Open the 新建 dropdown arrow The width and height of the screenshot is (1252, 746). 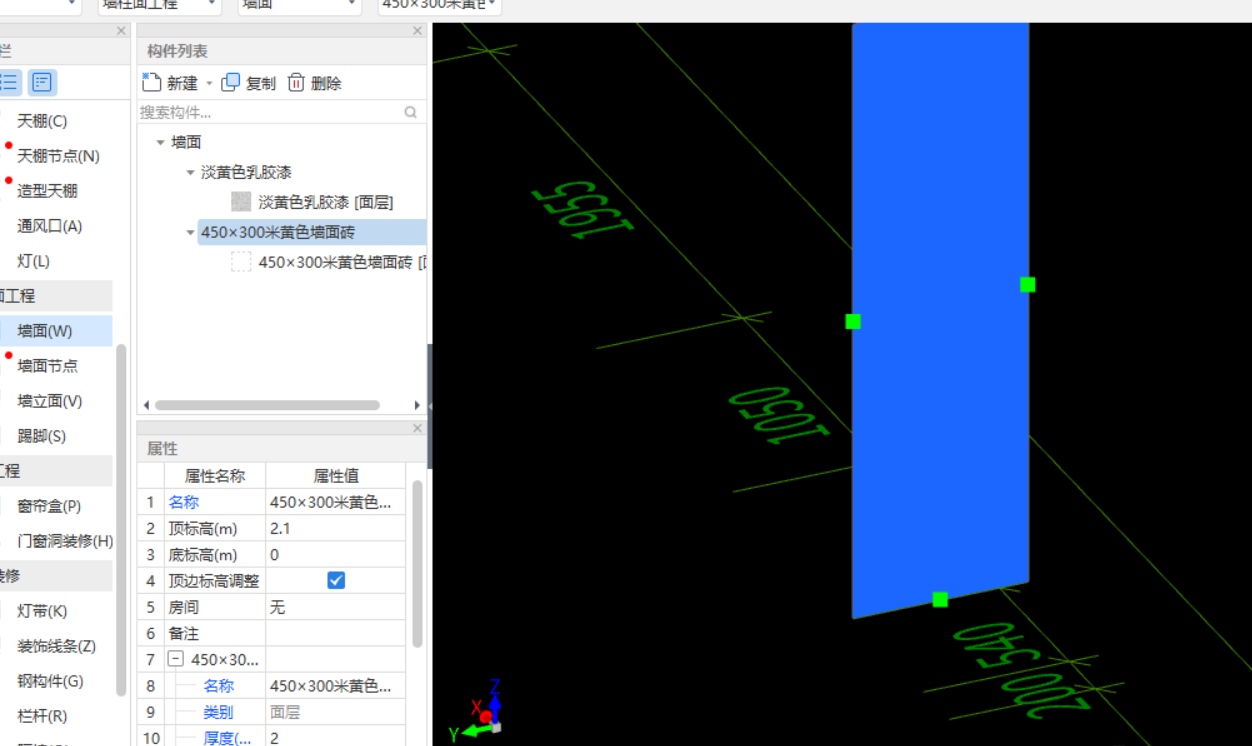point(209,83)
